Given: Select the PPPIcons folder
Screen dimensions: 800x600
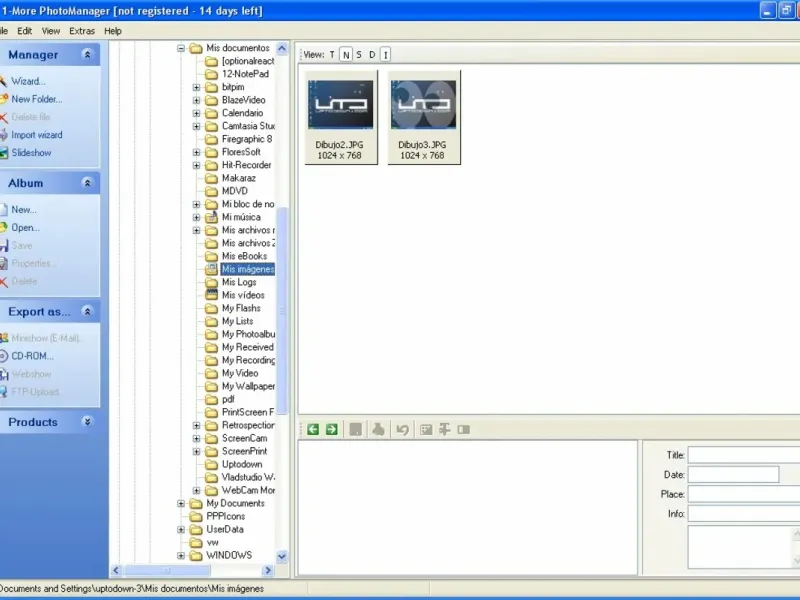Looking at the screenshot, I should [226, 516].
